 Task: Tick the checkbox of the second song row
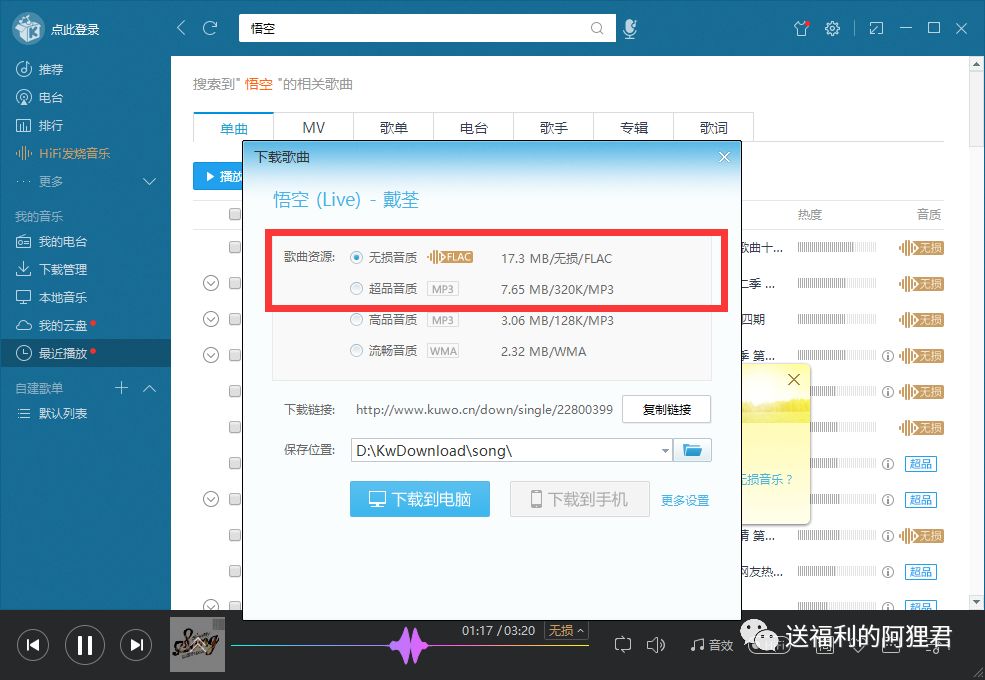pos(235,283)
